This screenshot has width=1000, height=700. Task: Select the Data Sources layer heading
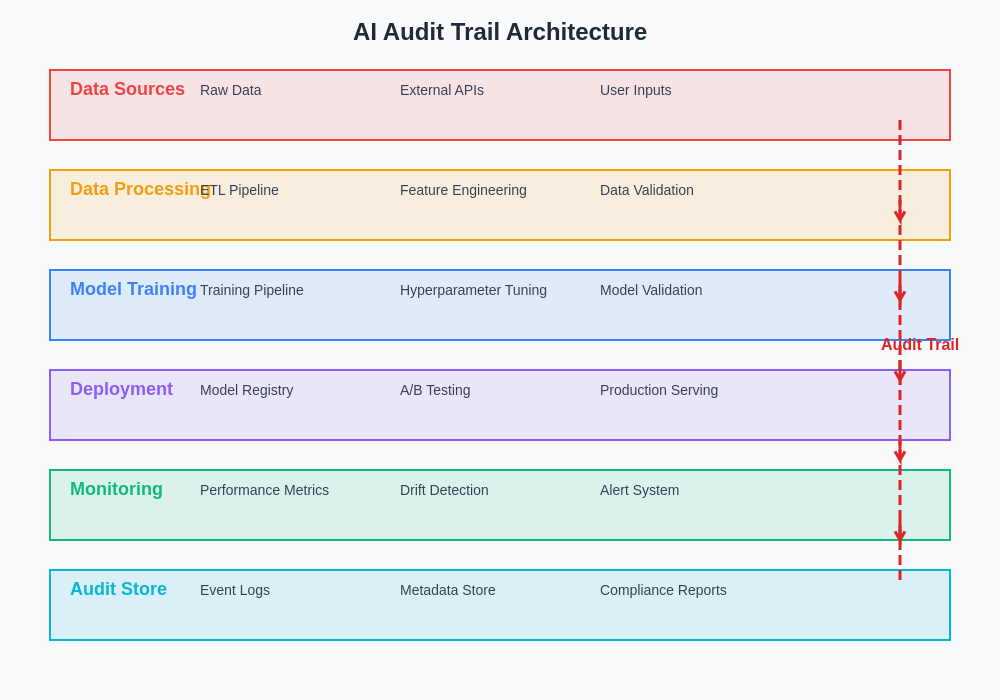127,89
